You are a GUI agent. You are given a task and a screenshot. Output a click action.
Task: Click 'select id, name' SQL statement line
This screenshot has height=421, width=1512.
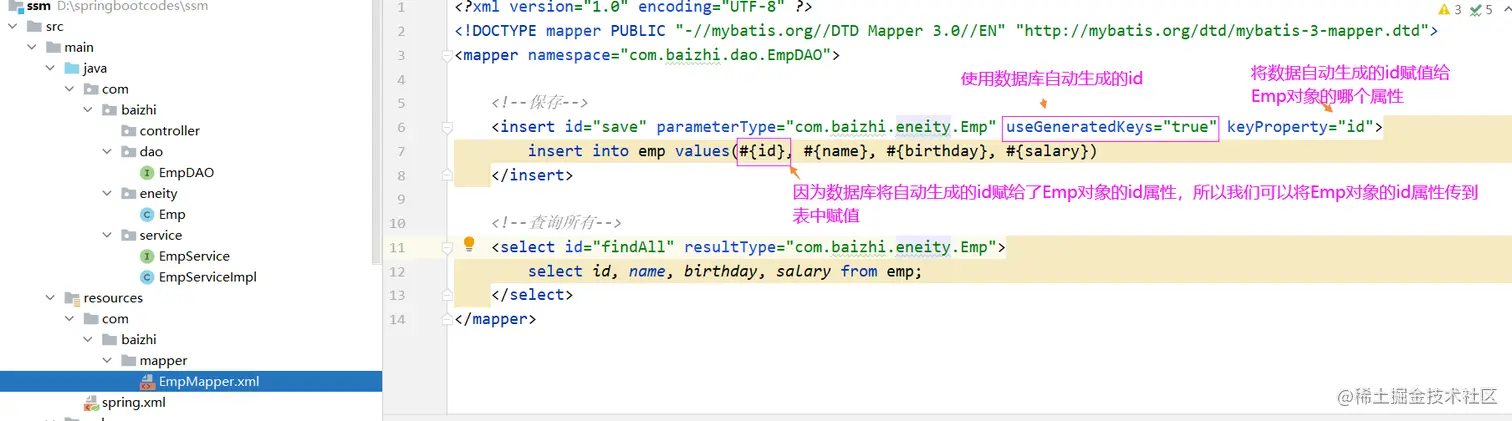coord(725,271)
